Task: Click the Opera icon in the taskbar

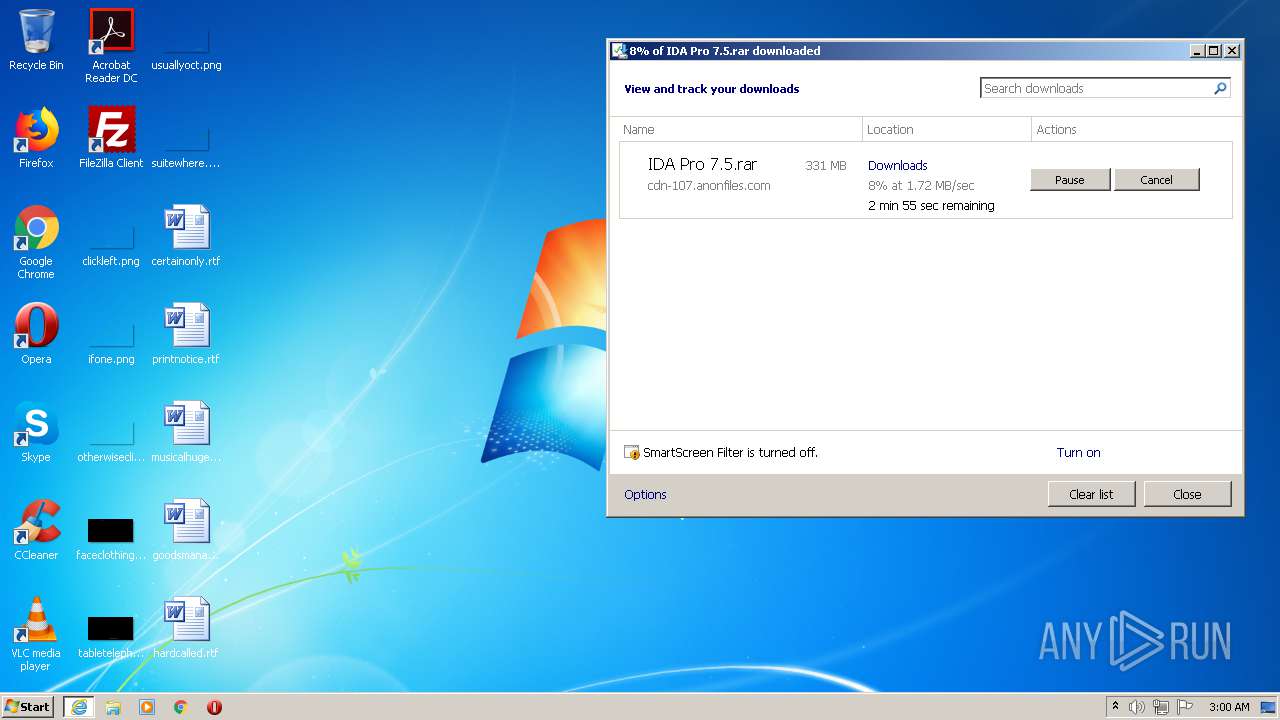Action: tap(214, 707)
